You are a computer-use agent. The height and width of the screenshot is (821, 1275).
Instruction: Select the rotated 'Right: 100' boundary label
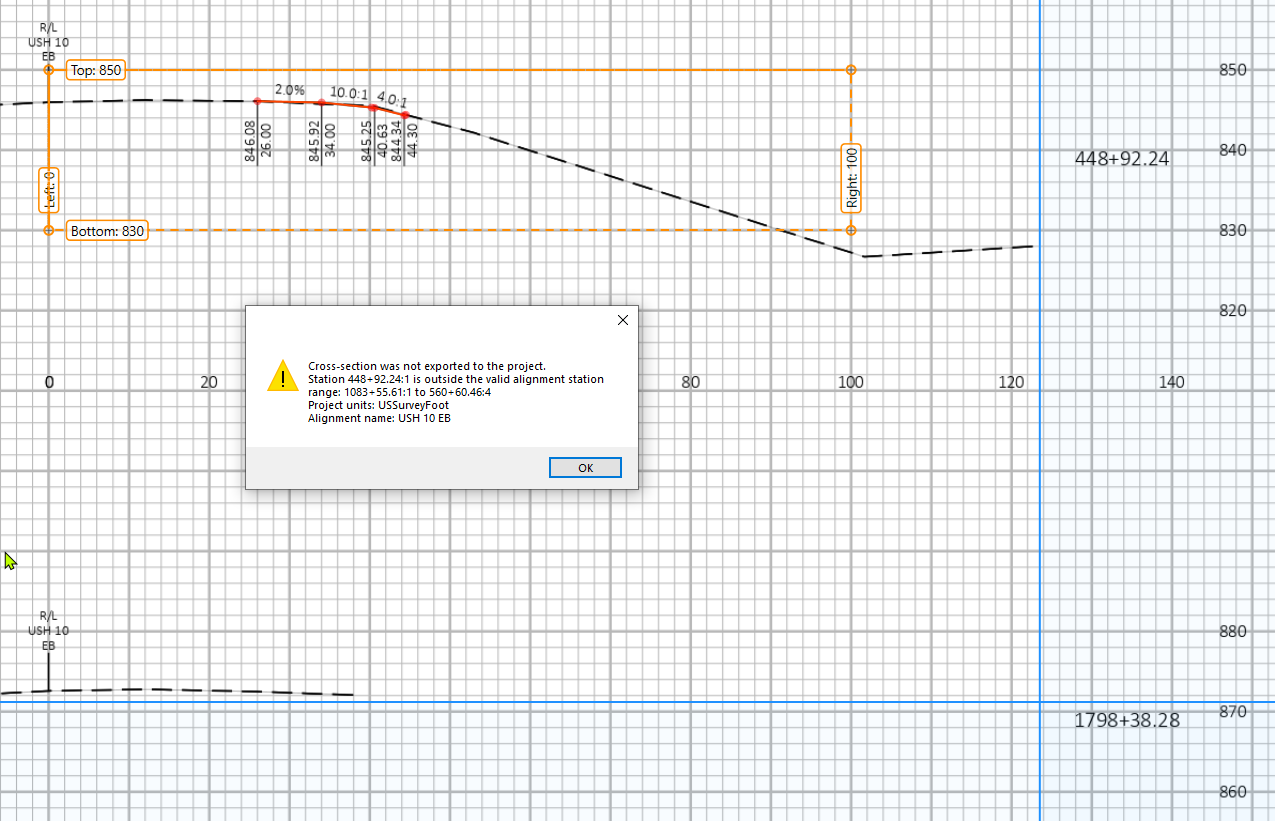[x=852, y=178]
